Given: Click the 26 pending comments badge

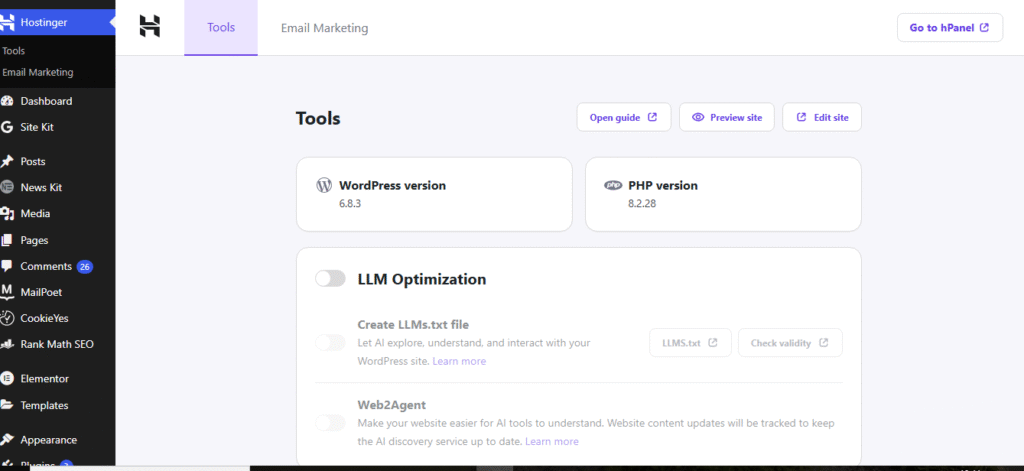Looking at the screenshot, I should tap(85, 267).
